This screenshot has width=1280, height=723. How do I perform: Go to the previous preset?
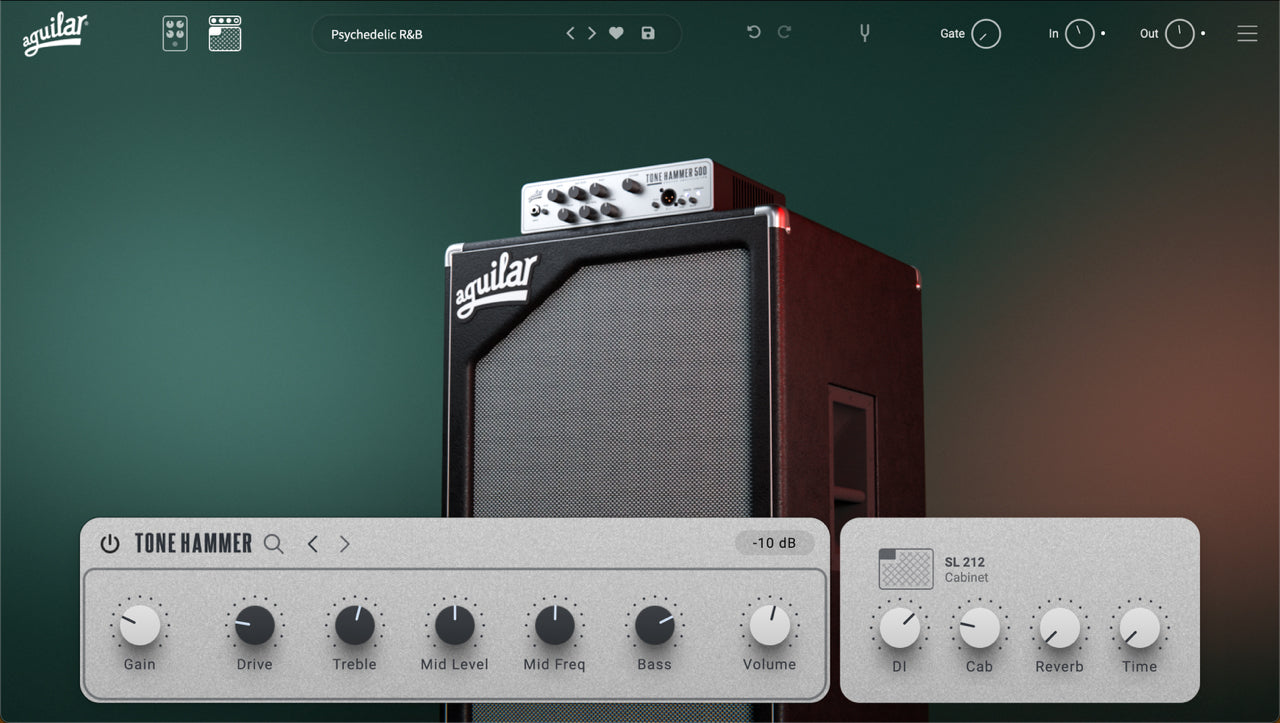570,32
